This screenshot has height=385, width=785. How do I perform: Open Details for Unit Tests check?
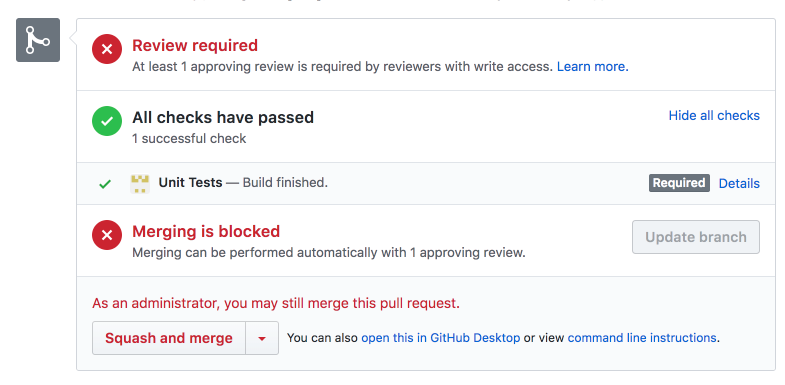click(739, 183)
